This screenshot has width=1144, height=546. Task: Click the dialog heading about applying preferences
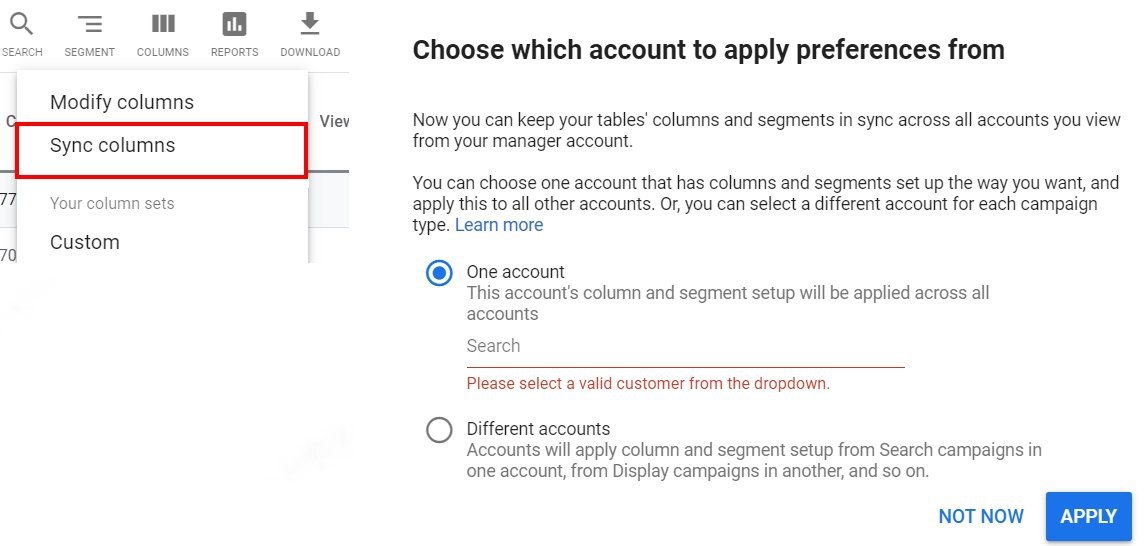(x=708, y=50)
